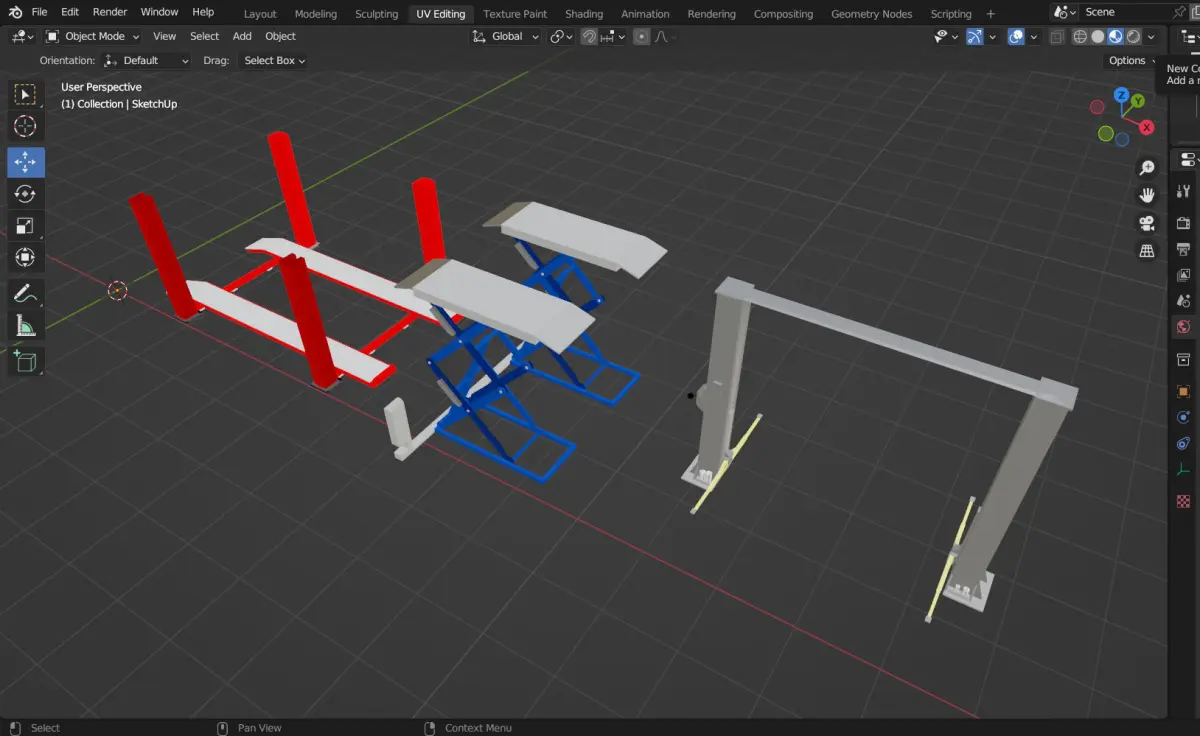Toggle show overlays button

1016,36
